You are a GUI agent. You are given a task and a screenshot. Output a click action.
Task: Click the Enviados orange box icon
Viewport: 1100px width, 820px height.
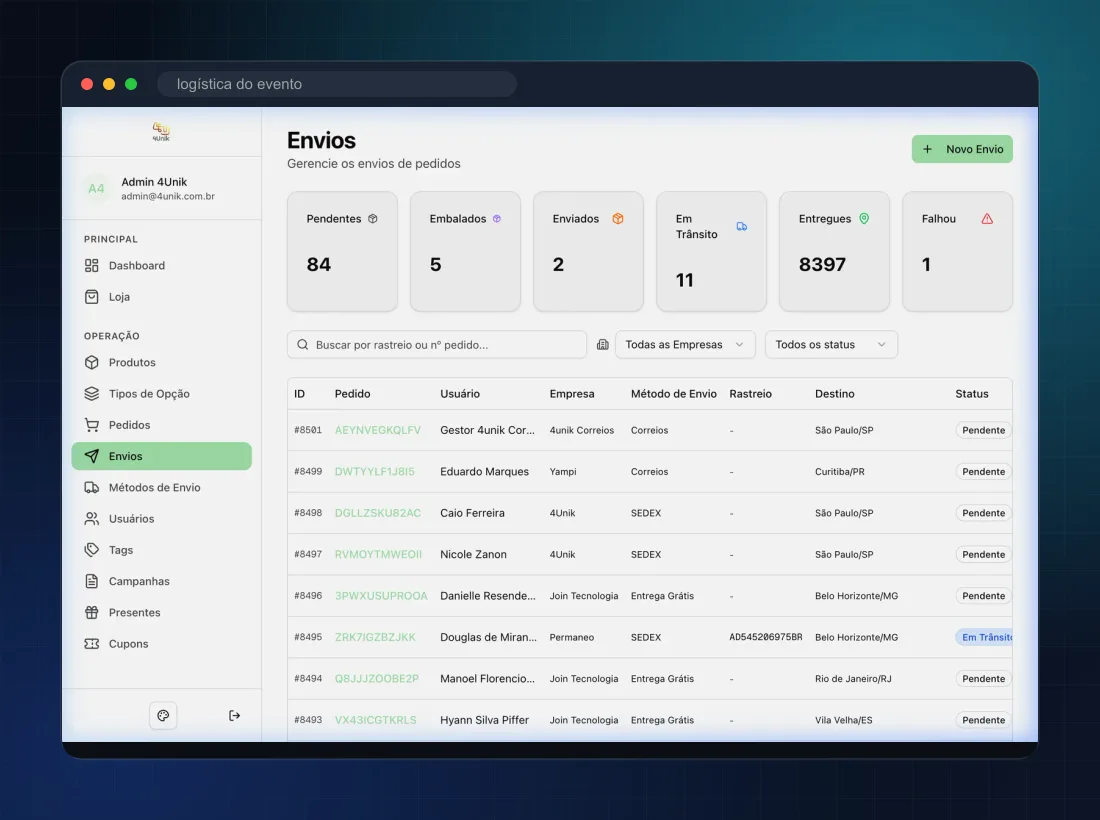[618, 219]
